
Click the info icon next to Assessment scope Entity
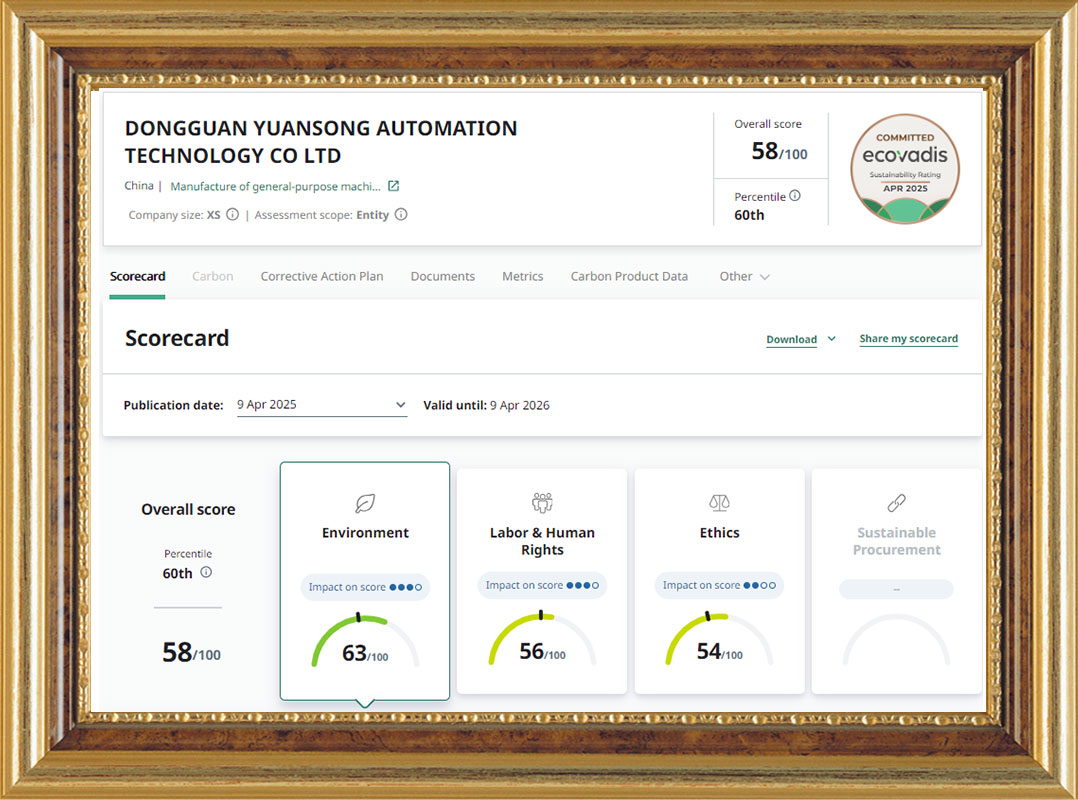click(401, 214)
